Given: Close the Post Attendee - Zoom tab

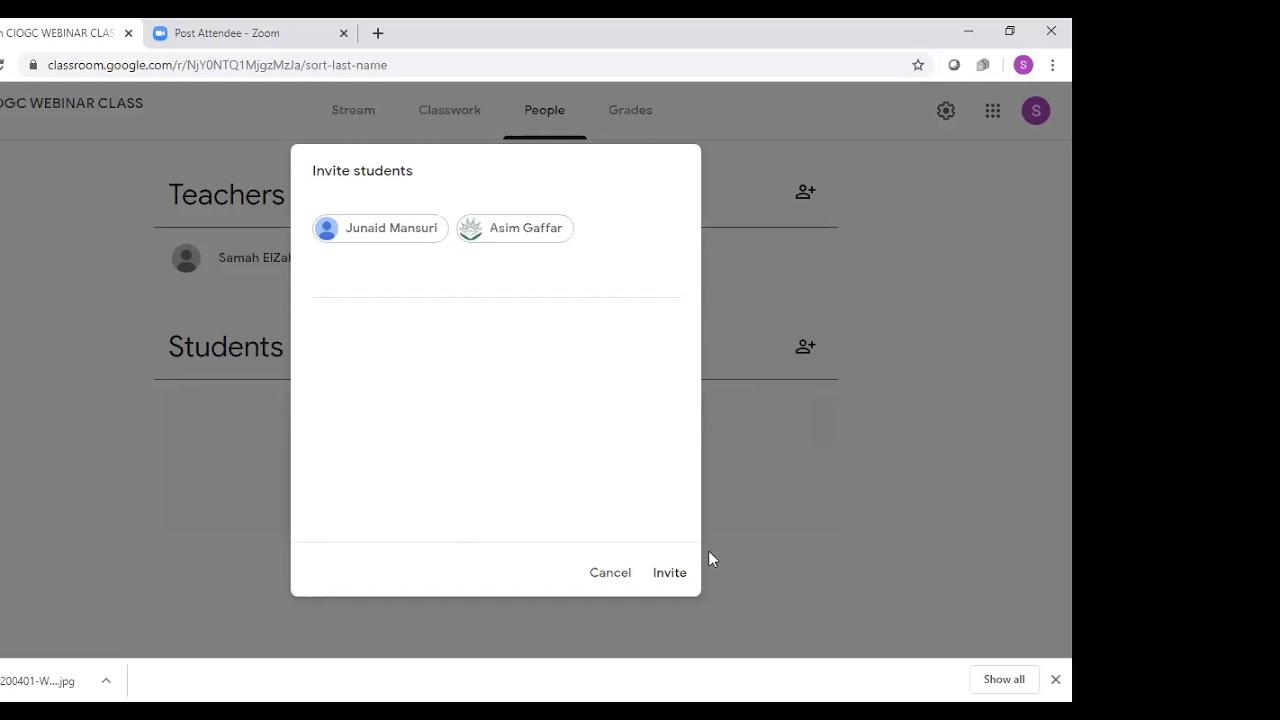Looking at the screenshot, I should [344, 33].
